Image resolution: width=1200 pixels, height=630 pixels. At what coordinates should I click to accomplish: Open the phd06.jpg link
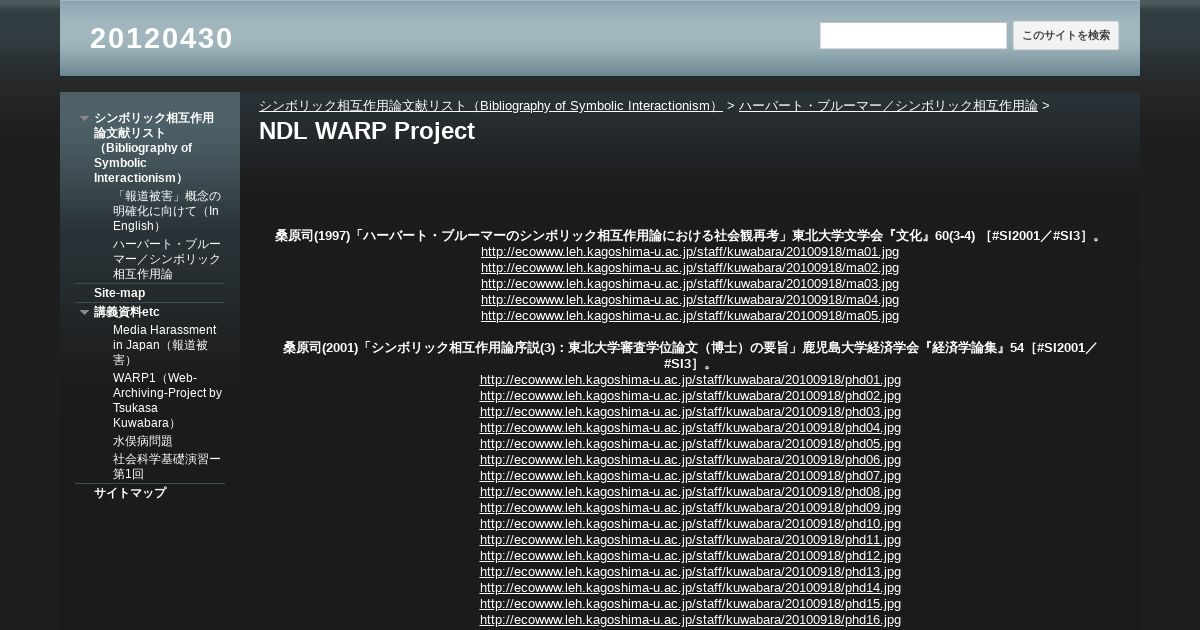click(x=690, y=460)
